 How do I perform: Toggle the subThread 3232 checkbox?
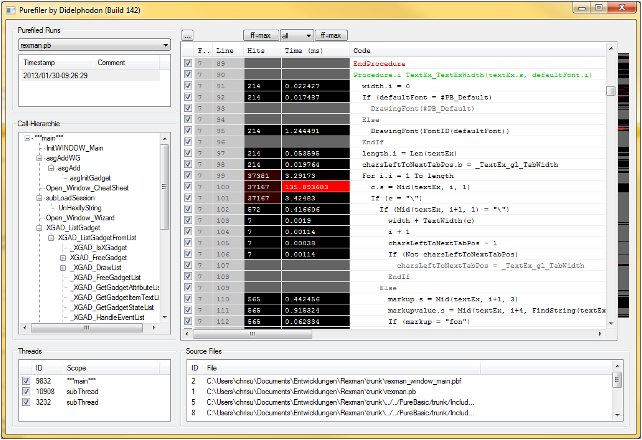click(26, 402)
